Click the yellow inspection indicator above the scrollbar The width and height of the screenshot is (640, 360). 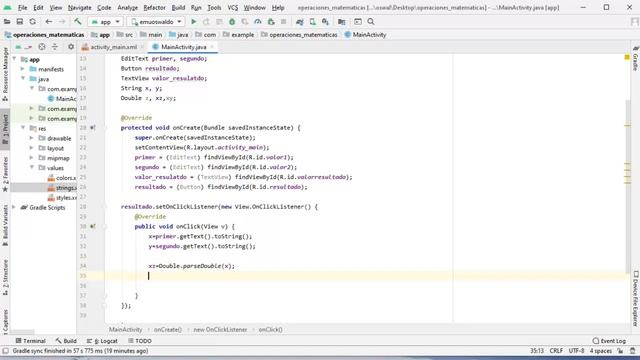pos(627,58)
